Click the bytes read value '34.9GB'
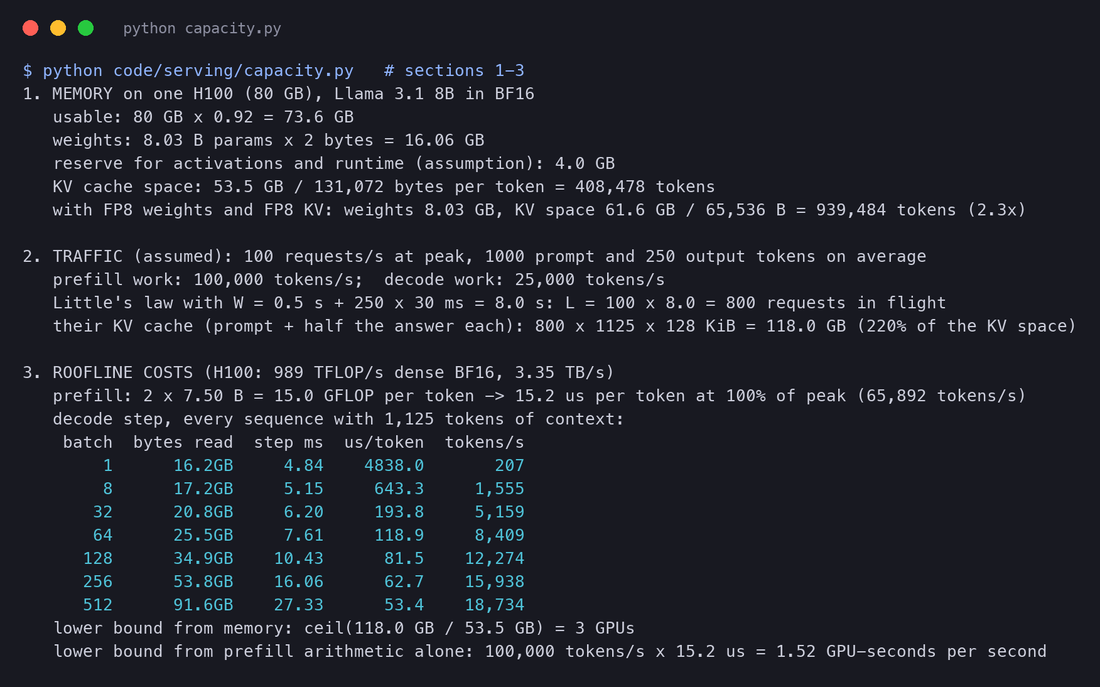 [203, 558]
